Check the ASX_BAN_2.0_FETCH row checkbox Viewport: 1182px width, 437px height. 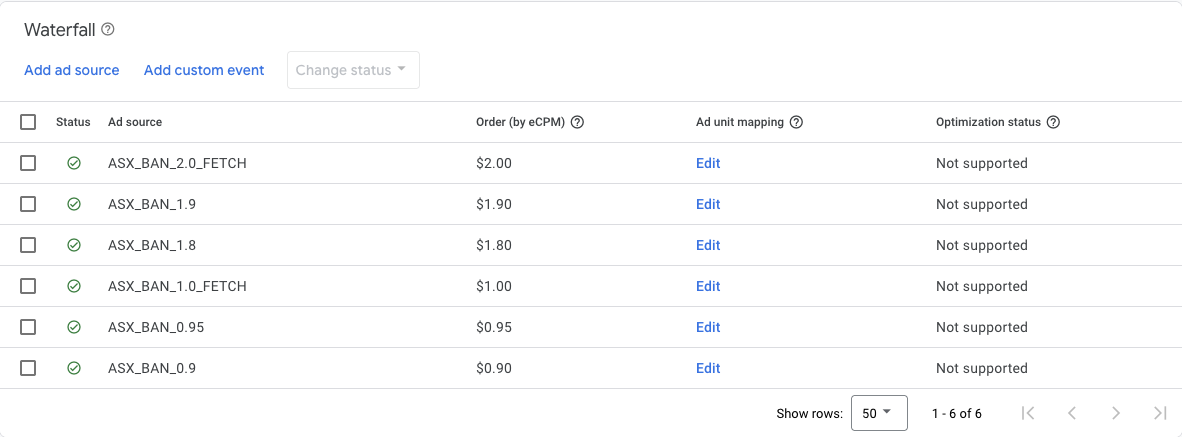click(x=28, y=163)
